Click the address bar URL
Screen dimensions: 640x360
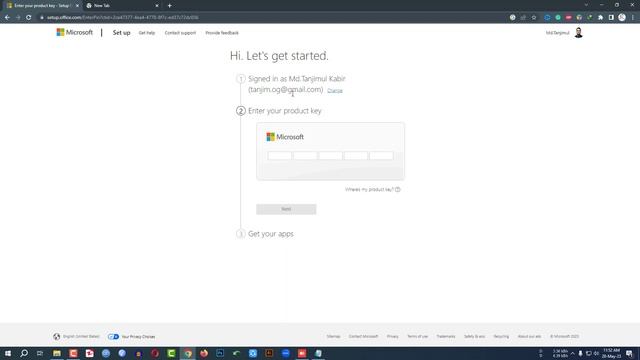pyautogui.click(x=122, y=18)
